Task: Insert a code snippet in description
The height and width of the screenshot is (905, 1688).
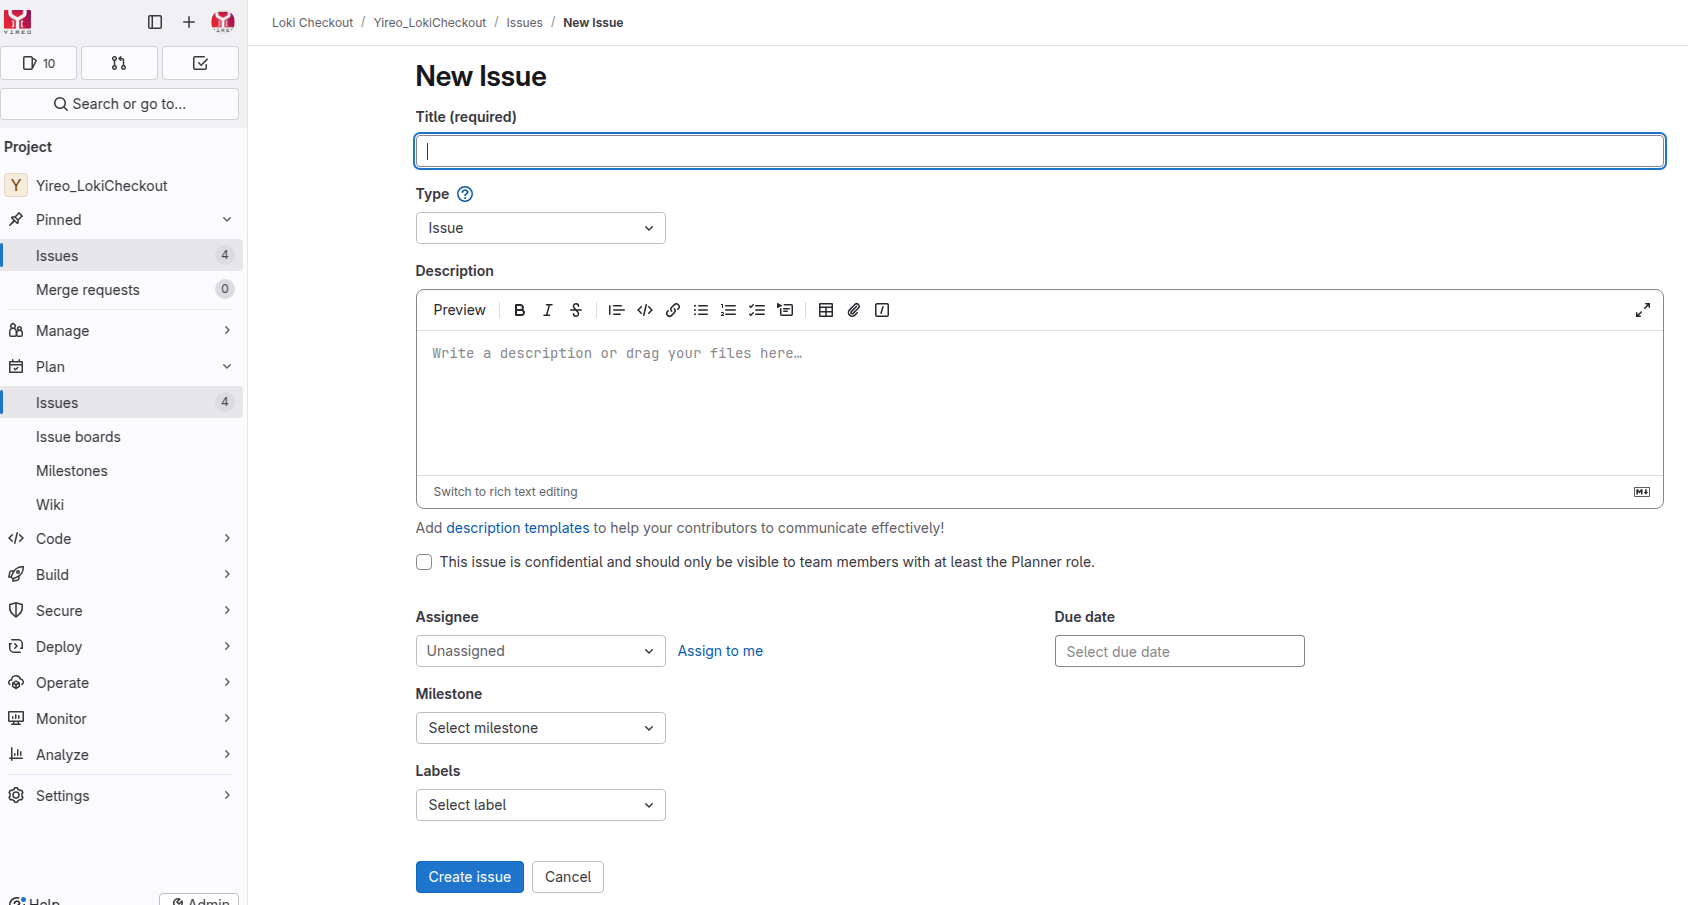Action: pos(645,310)
